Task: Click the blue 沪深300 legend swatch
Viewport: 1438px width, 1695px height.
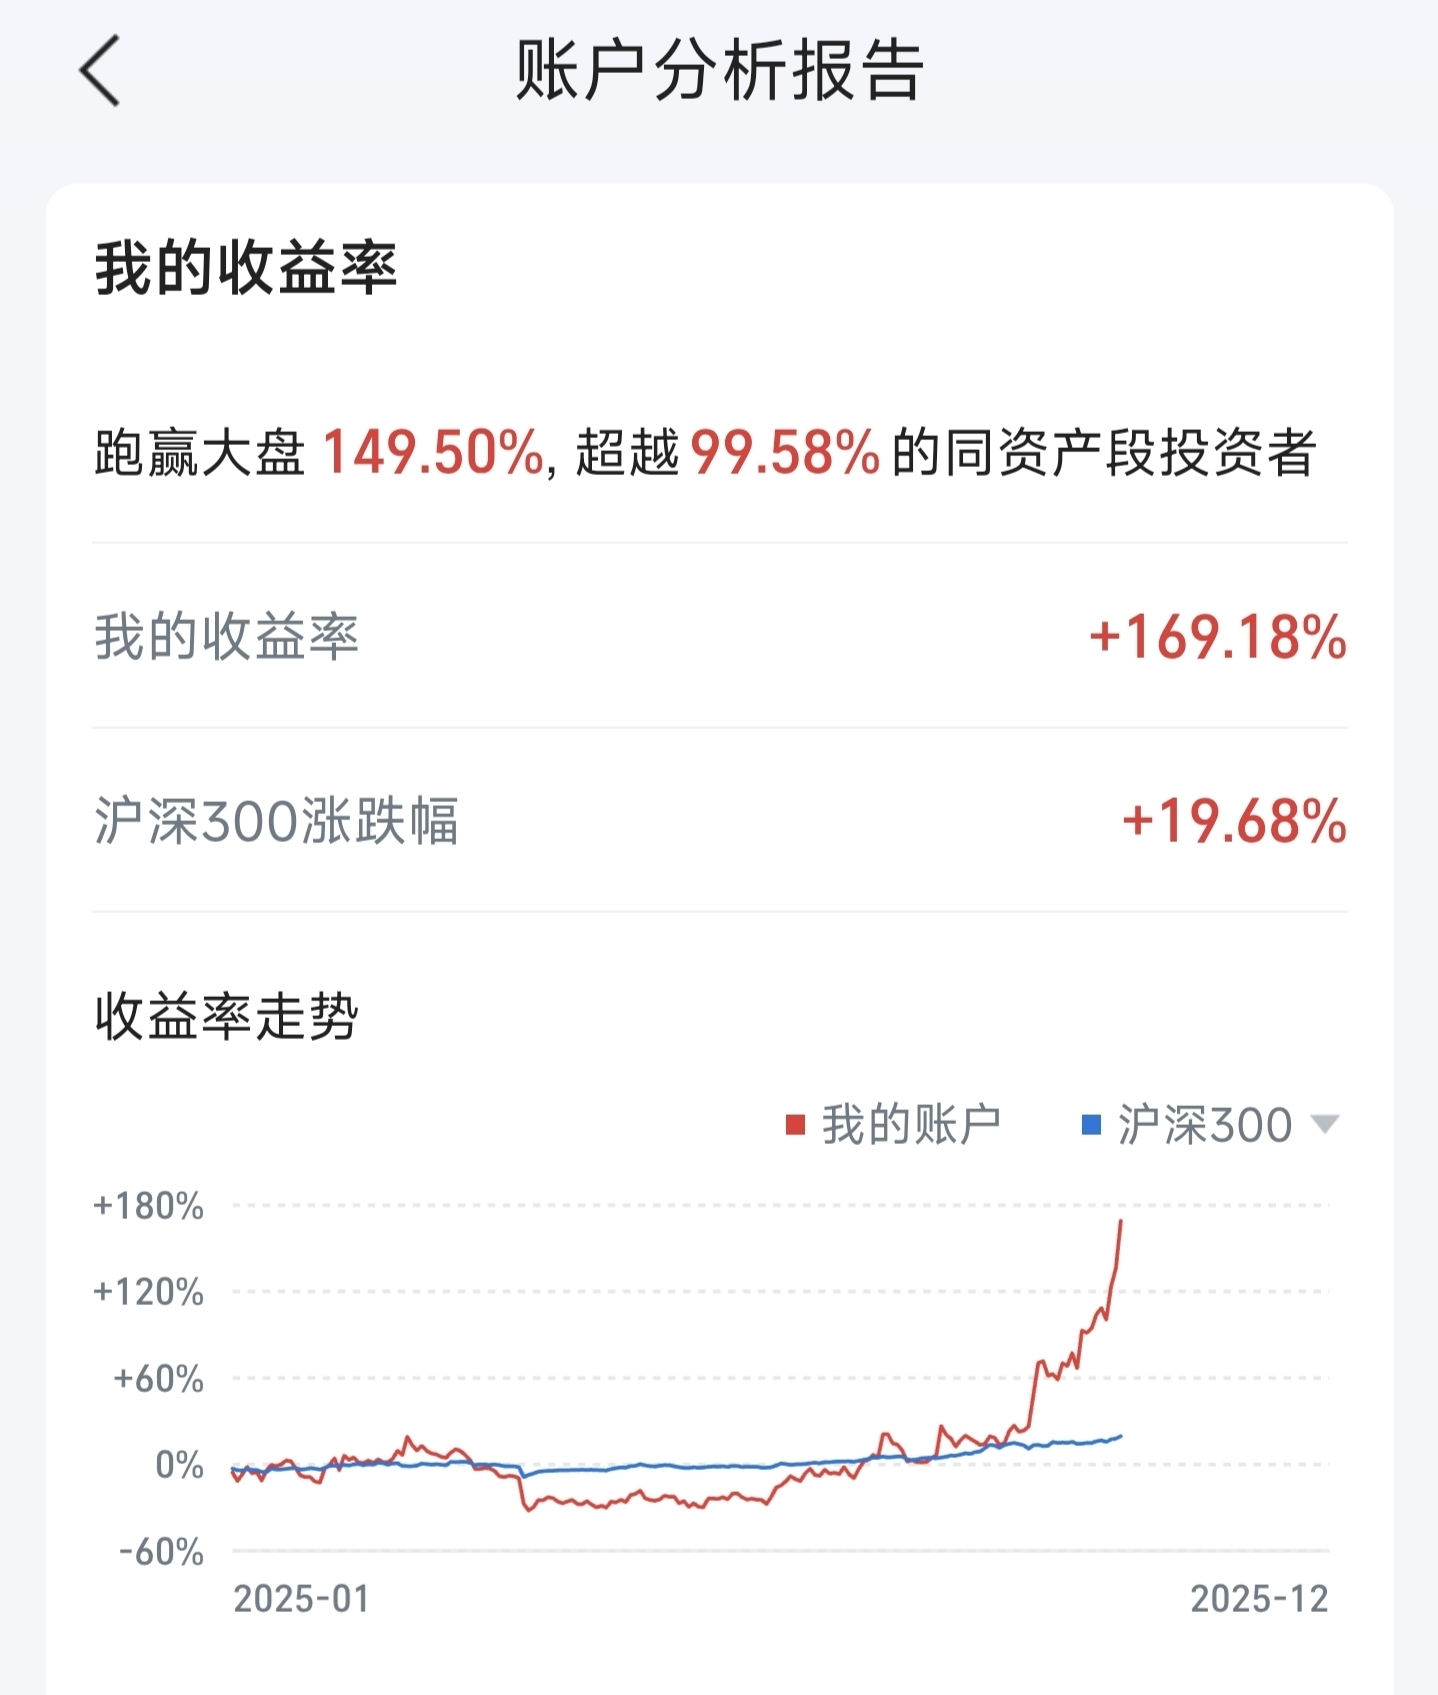Action: [1092, 1126]
